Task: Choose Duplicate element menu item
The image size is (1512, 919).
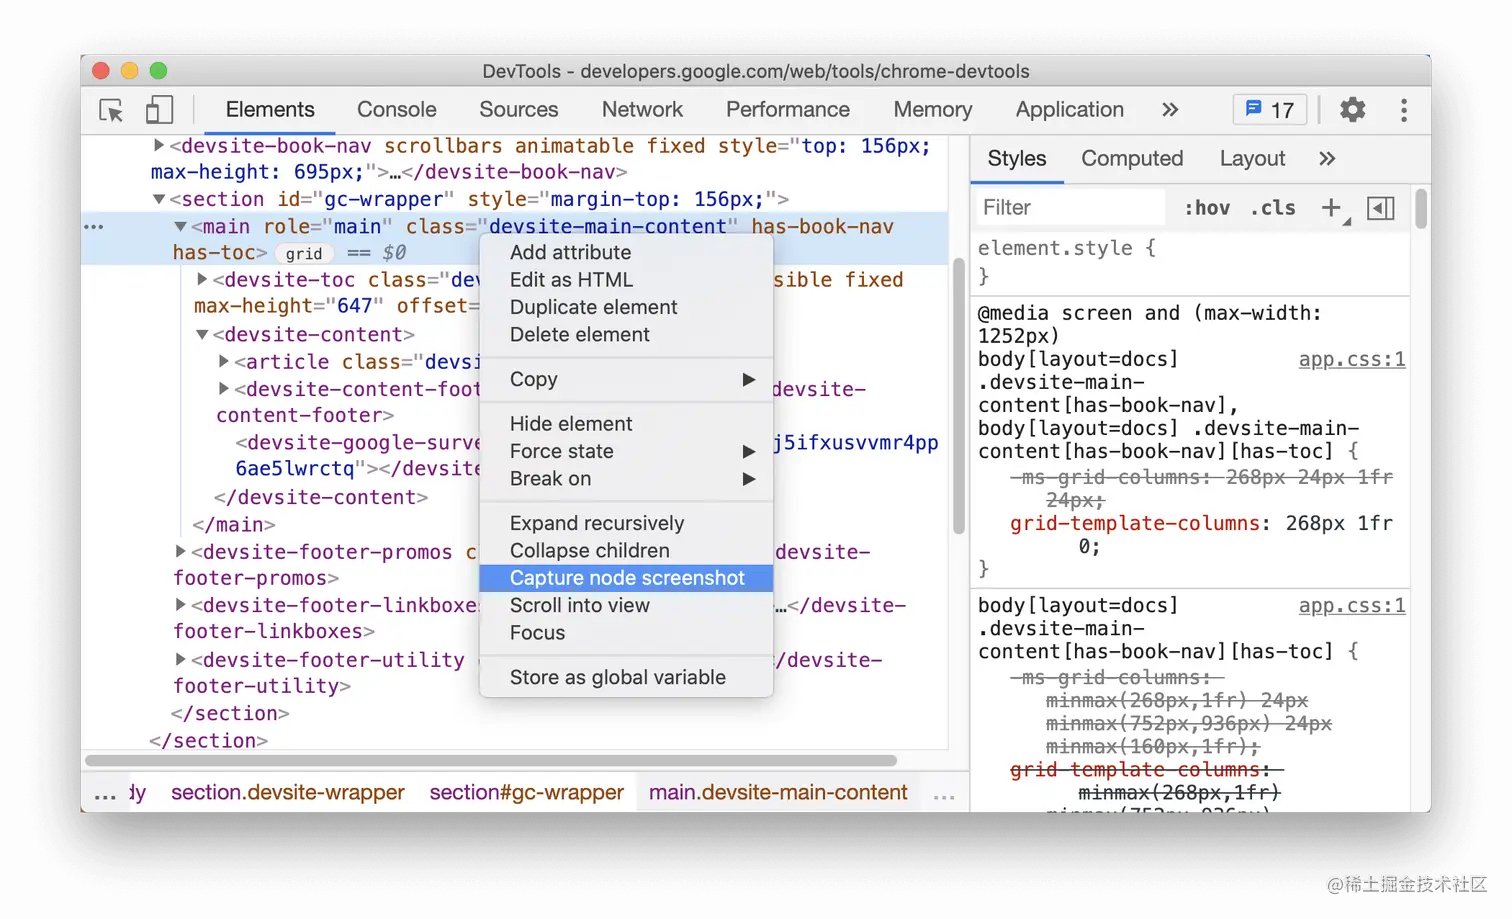Action: point(627,307)
